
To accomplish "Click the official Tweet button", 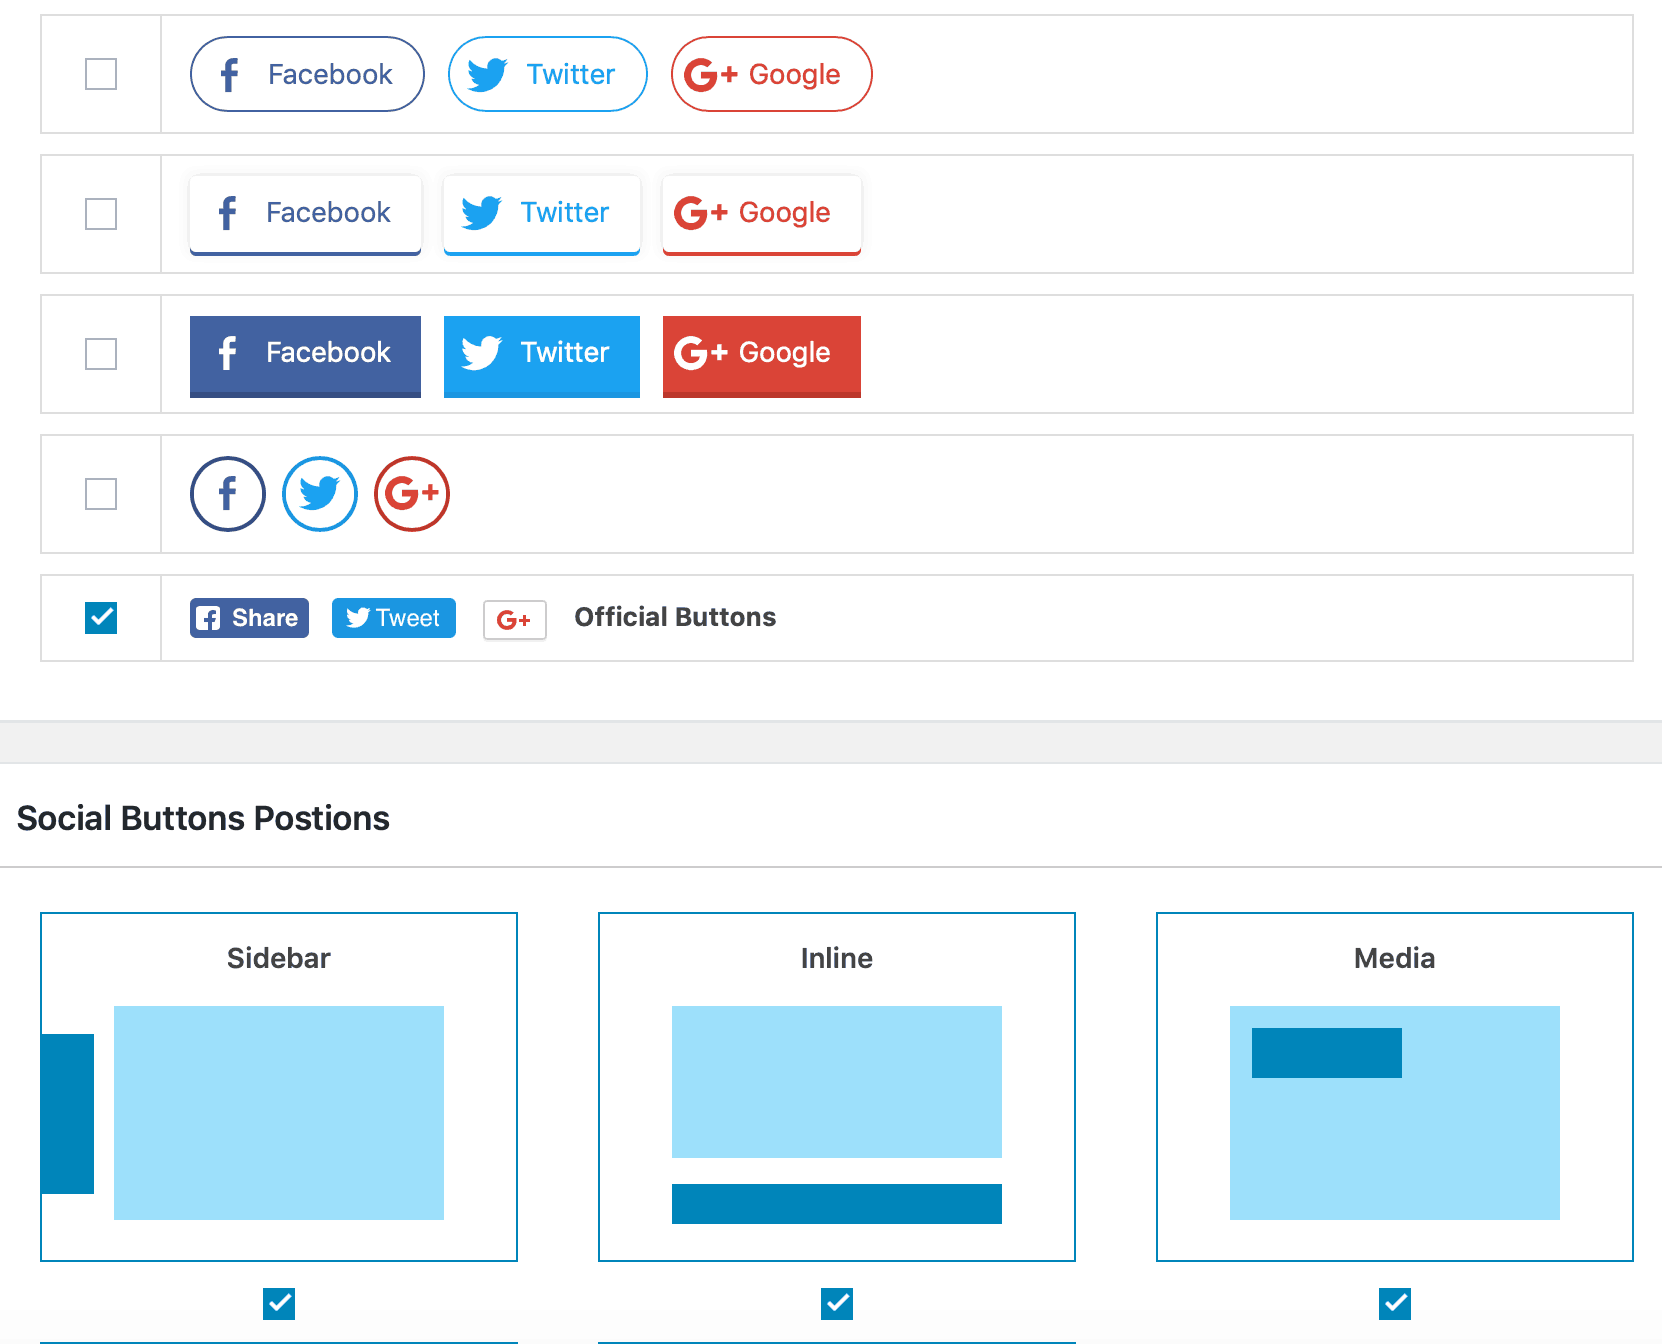I will click(x=393, y=618).
